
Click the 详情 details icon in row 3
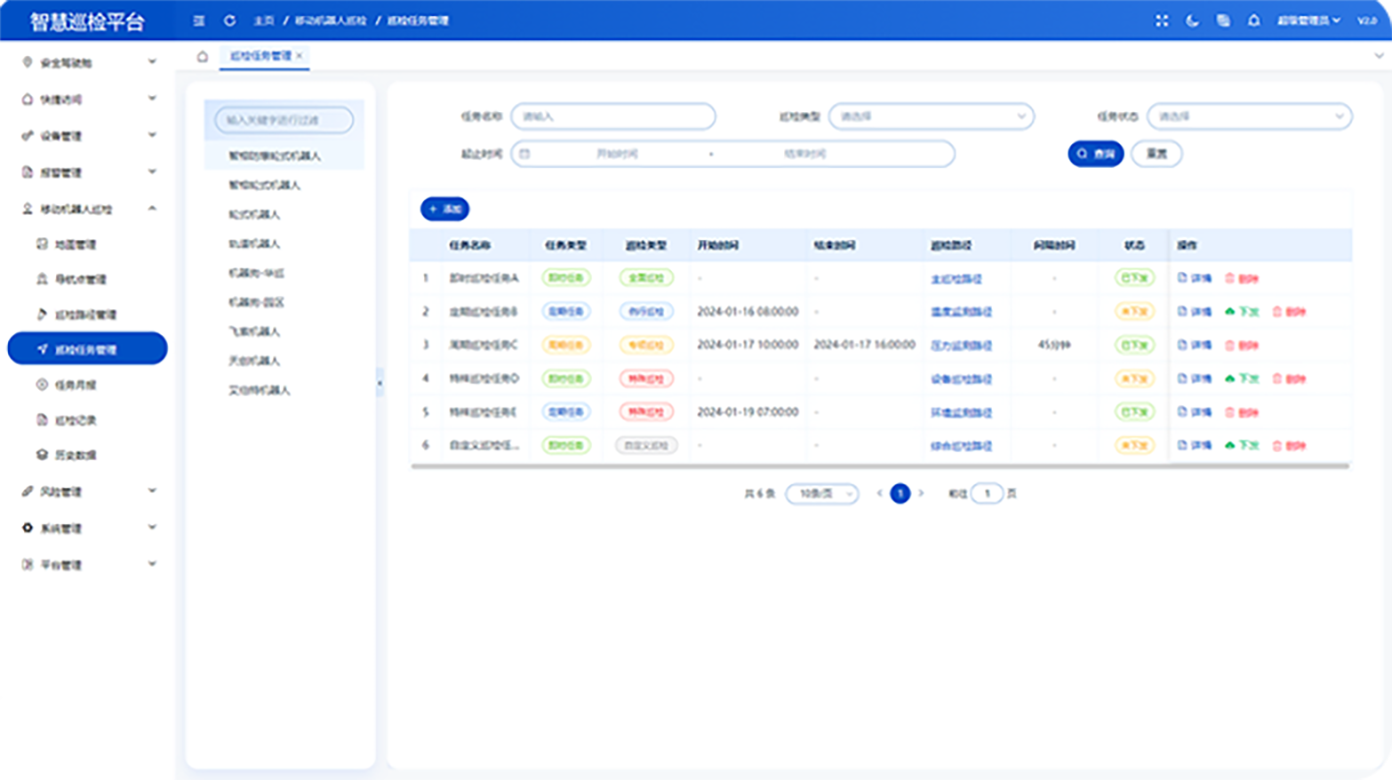(x=1183, y=345)
